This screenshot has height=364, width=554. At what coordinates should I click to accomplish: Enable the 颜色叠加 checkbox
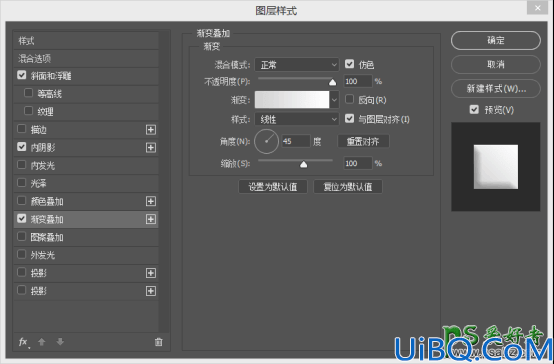22,201
